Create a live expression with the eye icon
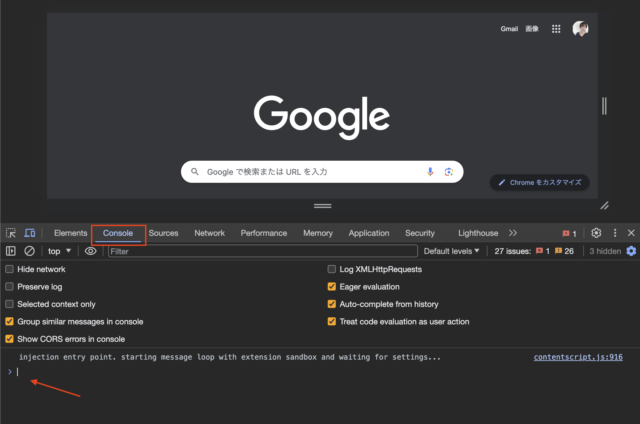Screen dimensions: 640x424 click(x=90, y=251)
